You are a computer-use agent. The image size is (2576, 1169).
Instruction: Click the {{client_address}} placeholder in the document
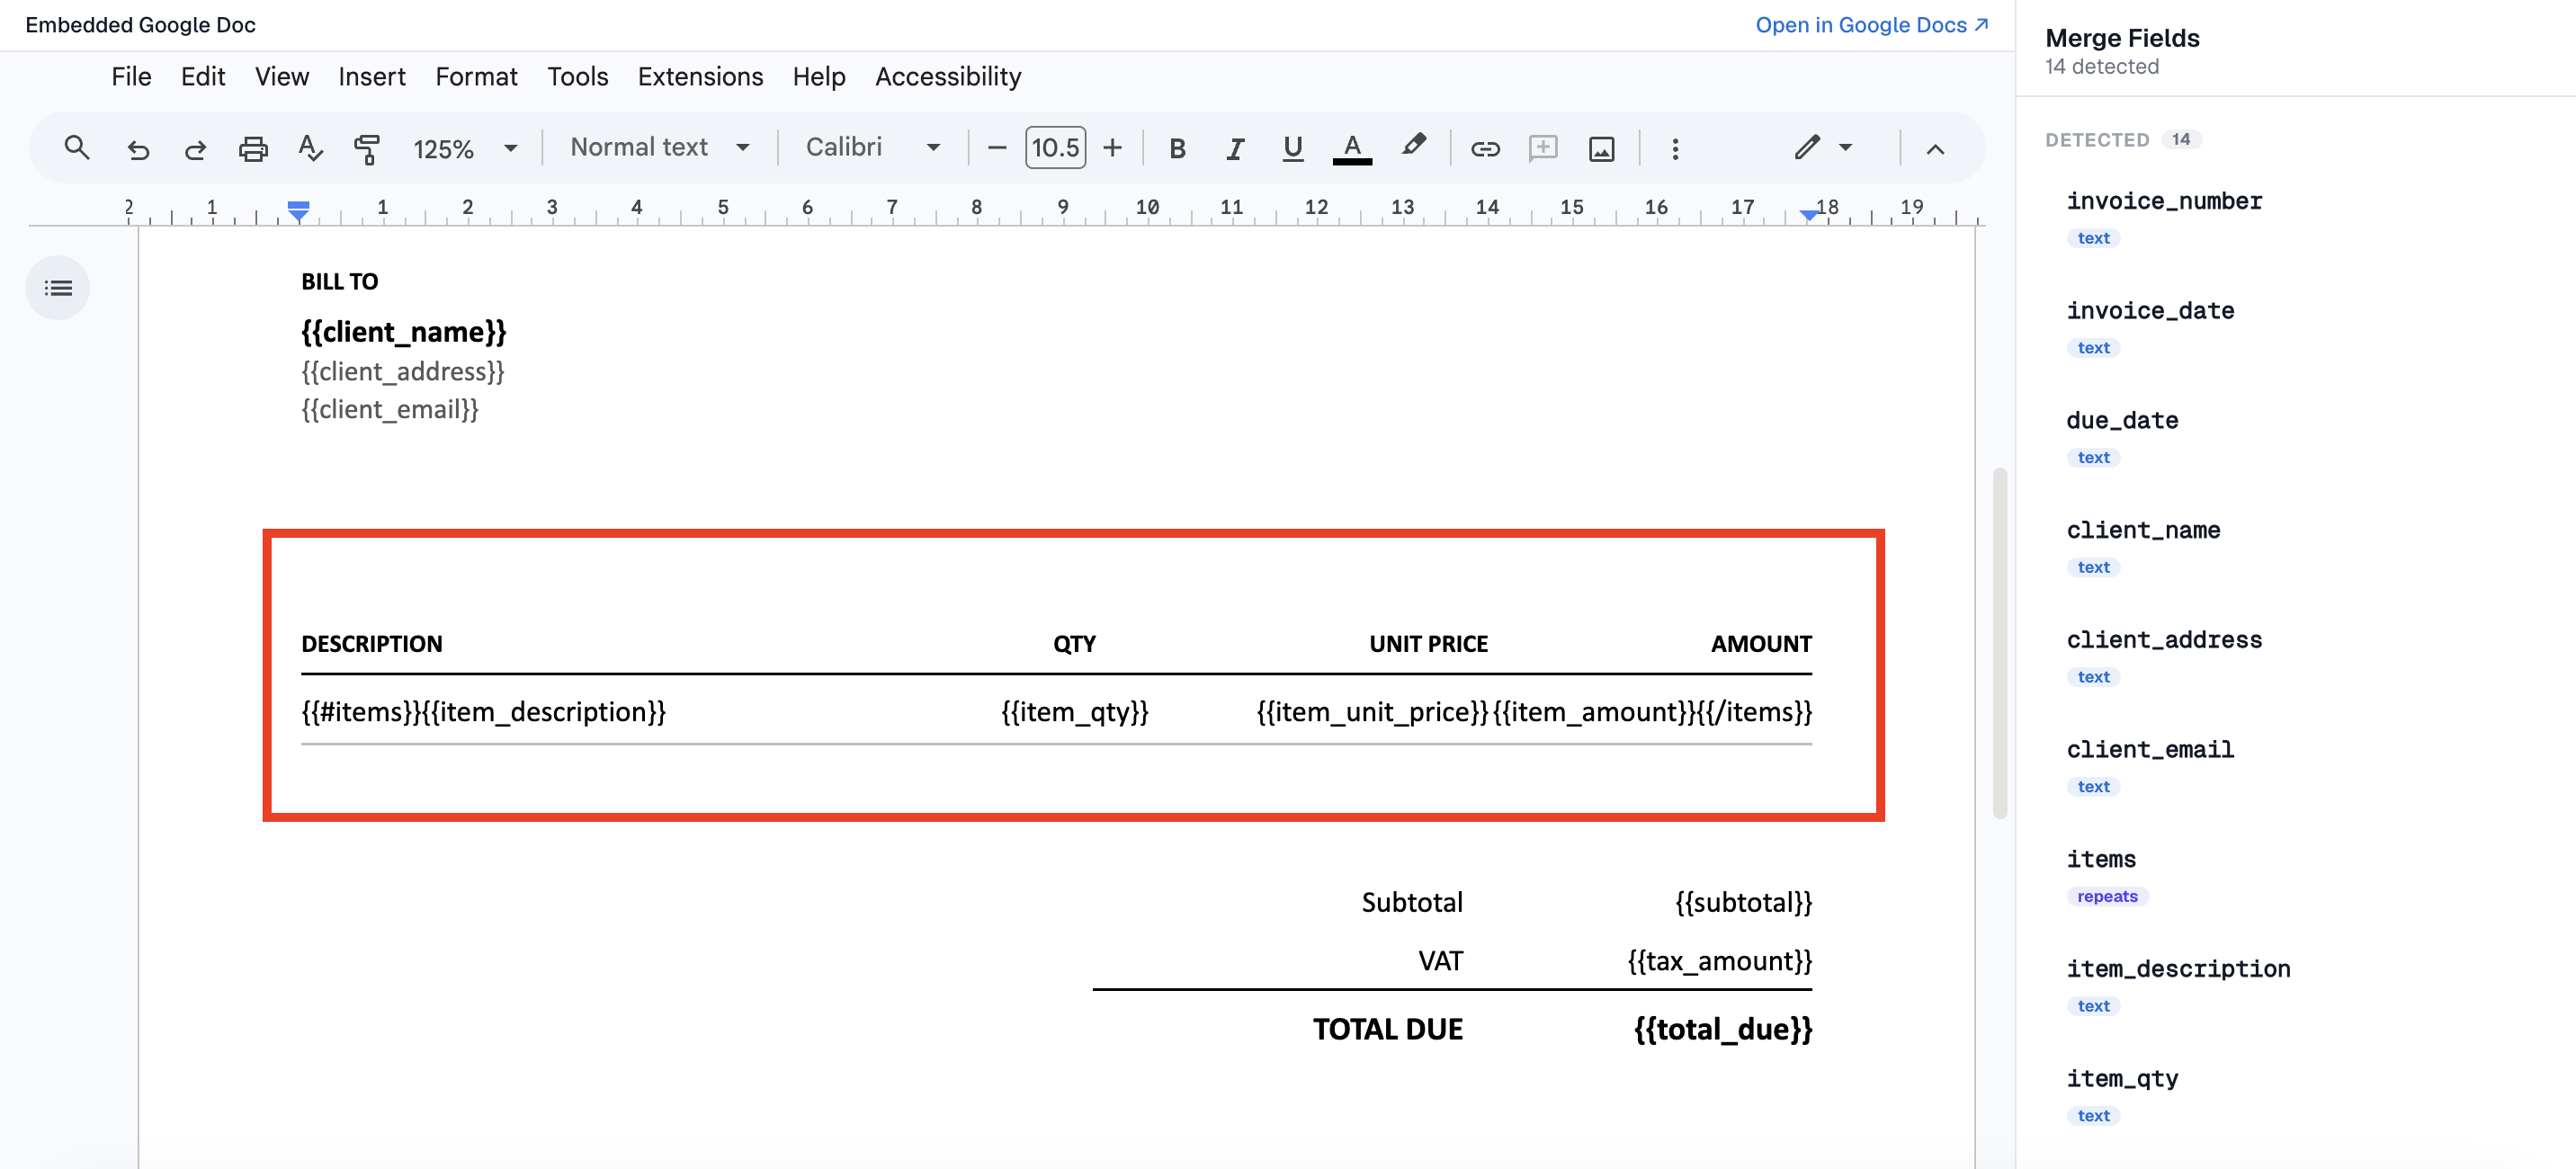tap(403, 372)
